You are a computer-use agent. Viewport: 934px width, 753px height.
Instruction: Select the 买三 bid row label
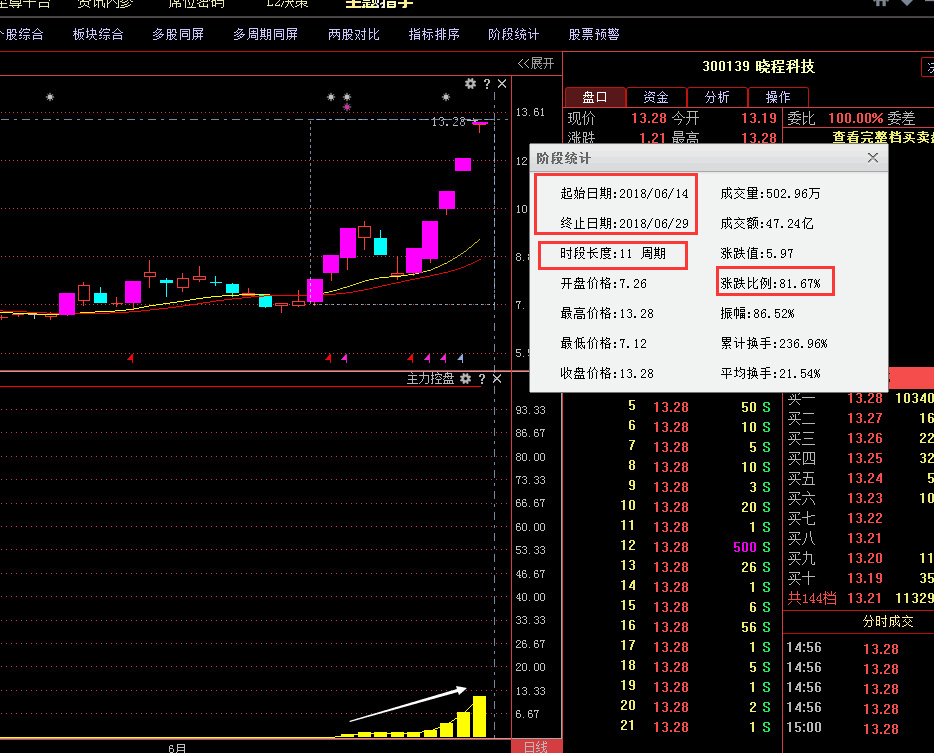coord(802,438)
